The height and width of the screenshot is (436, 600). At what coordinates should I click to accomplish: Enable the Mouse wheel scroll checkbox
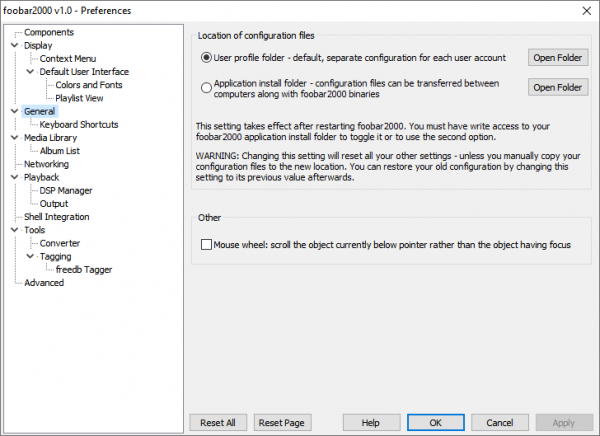click(207, 244)
